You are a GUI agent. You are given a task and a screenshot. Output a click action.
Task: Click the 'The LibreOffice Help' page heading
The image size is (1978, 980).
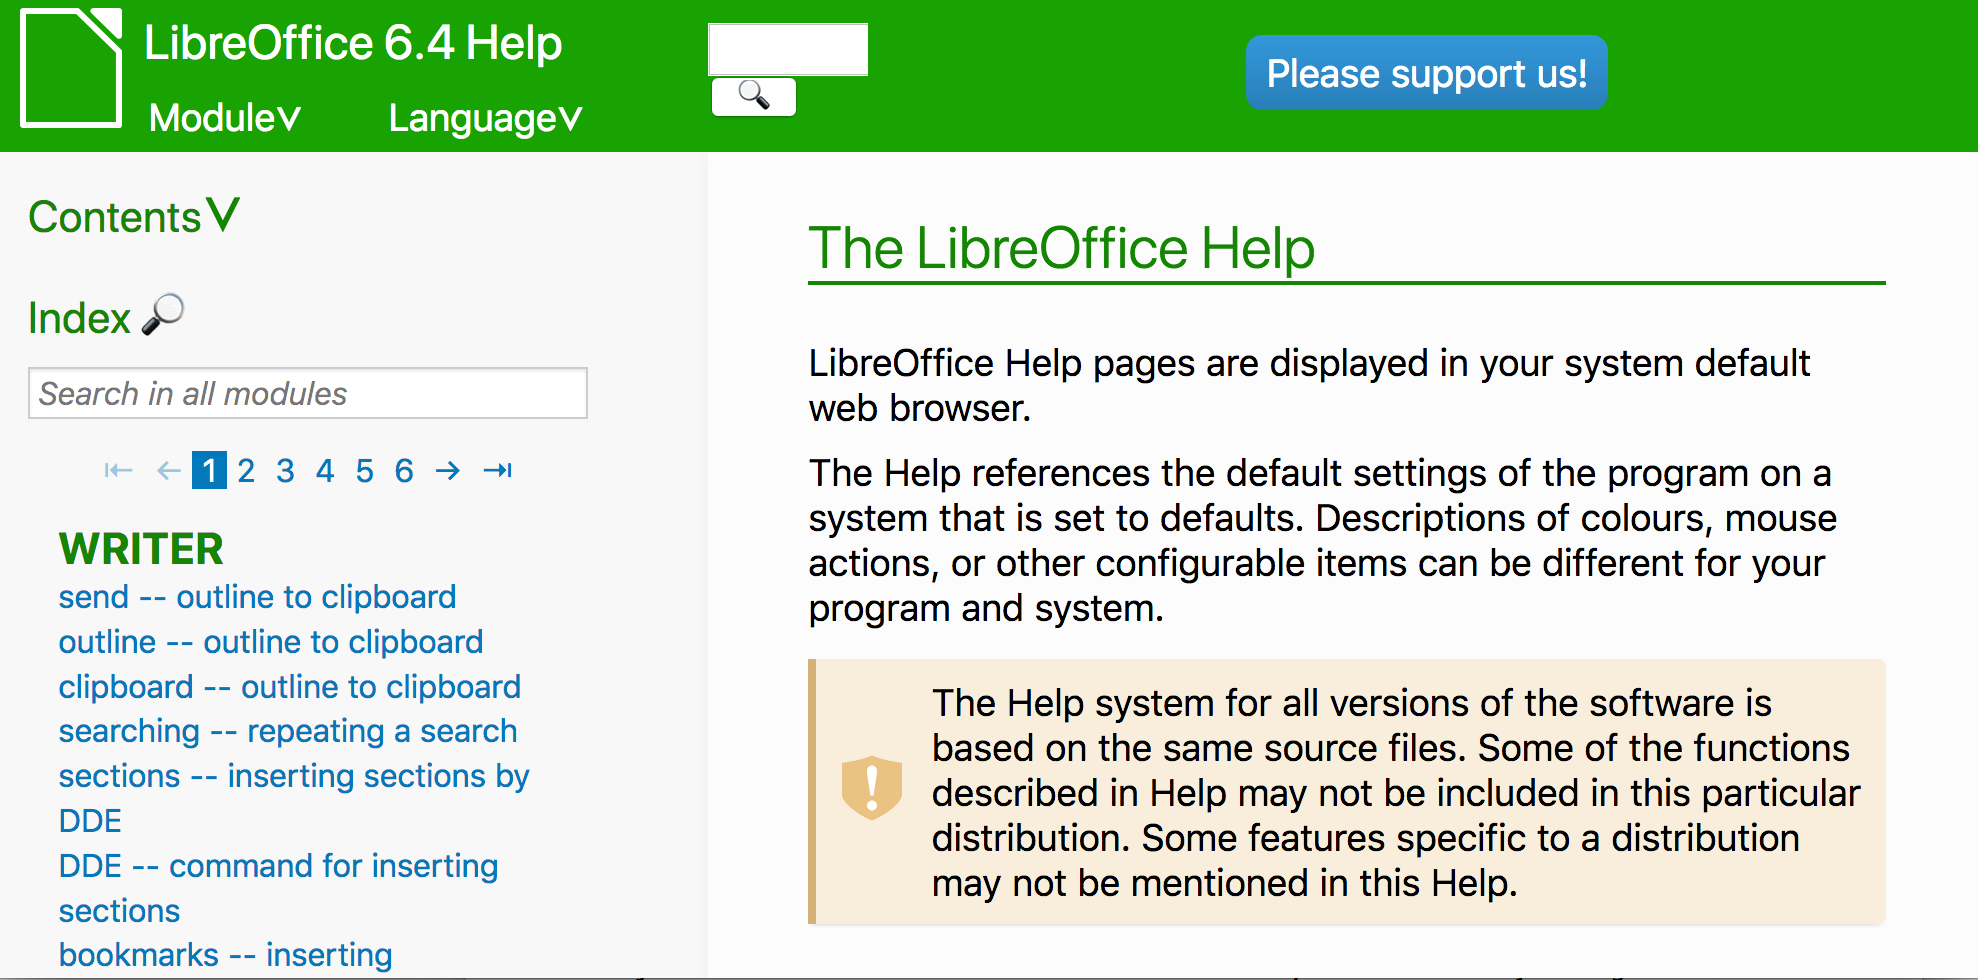(x=1061, y=248)
